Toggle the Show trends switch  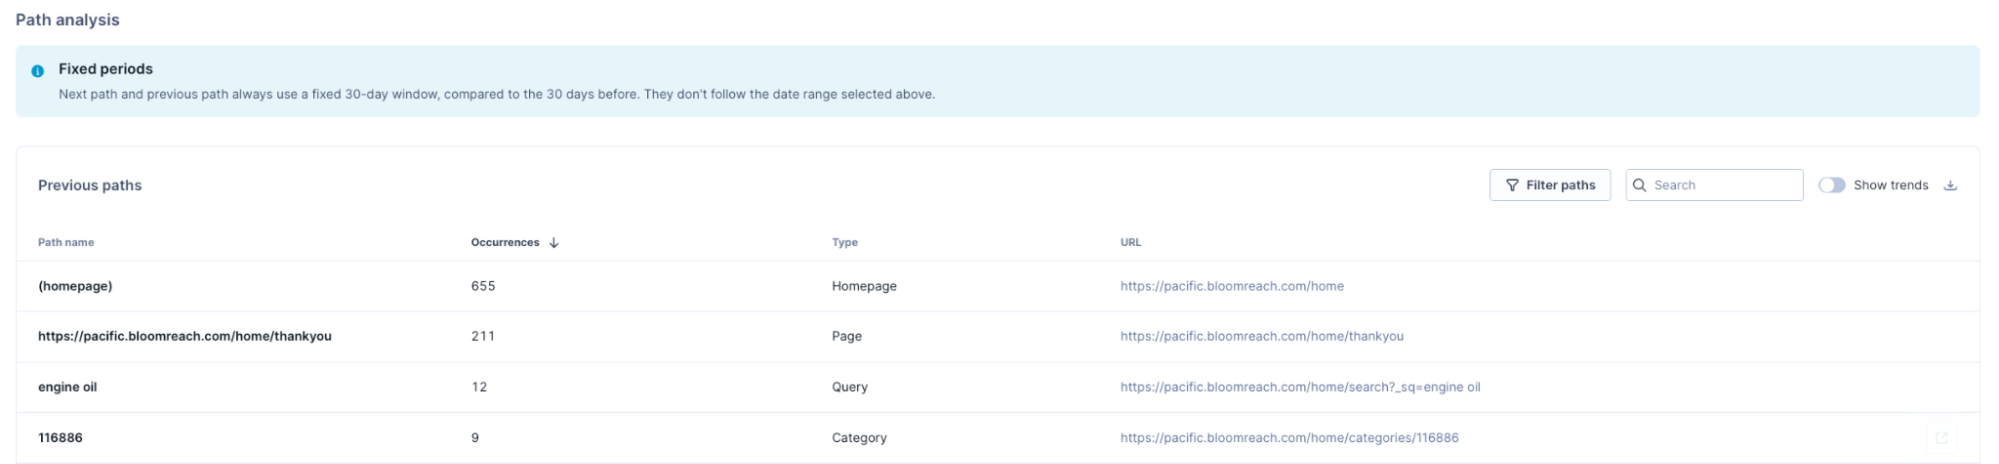(1831, 185)
